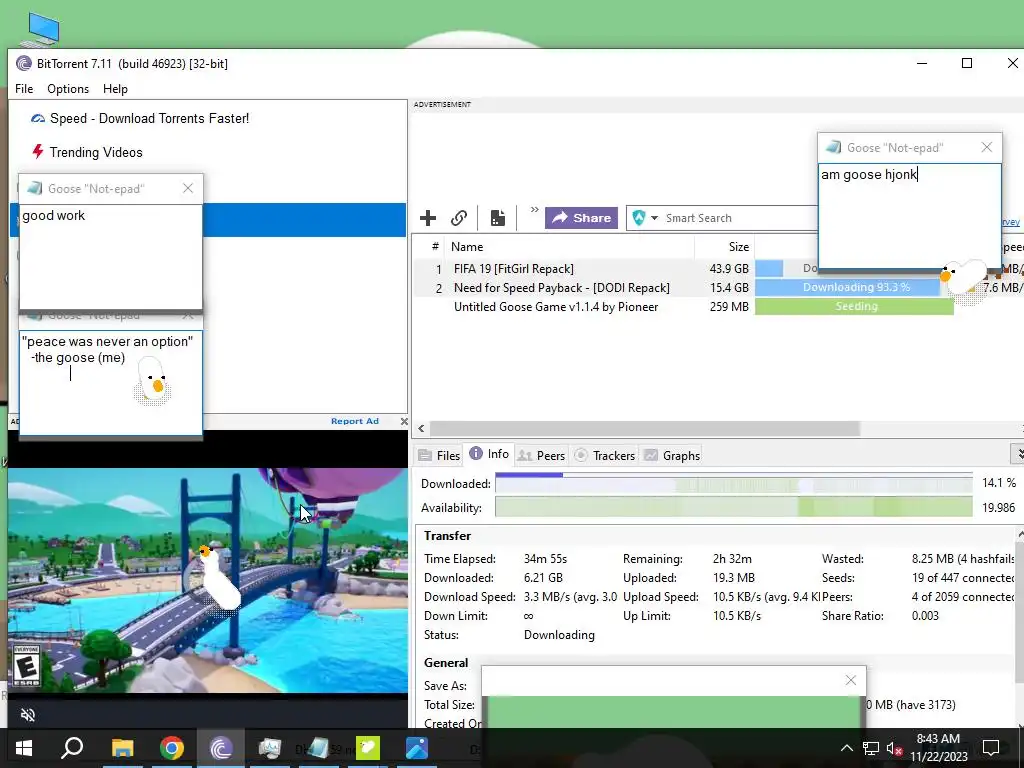The width and height of the screenshot is (1024, 768).
Task: Open the notification center icon
Action: coord(991,748)
